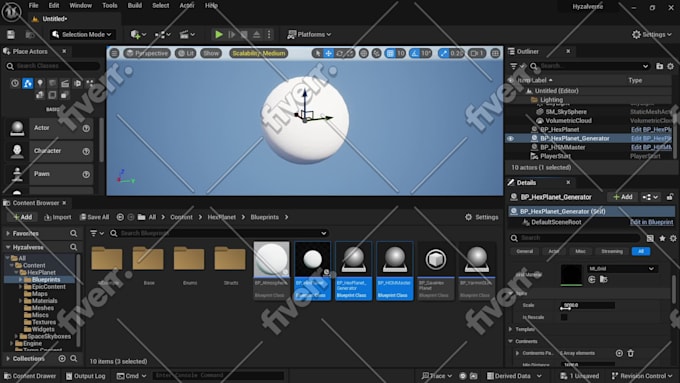Image resolution: width=680 pixels, height=383 pixels.
Task: Open the Blueprints toolbar dropdown icon
Action: tap(163, 34)
